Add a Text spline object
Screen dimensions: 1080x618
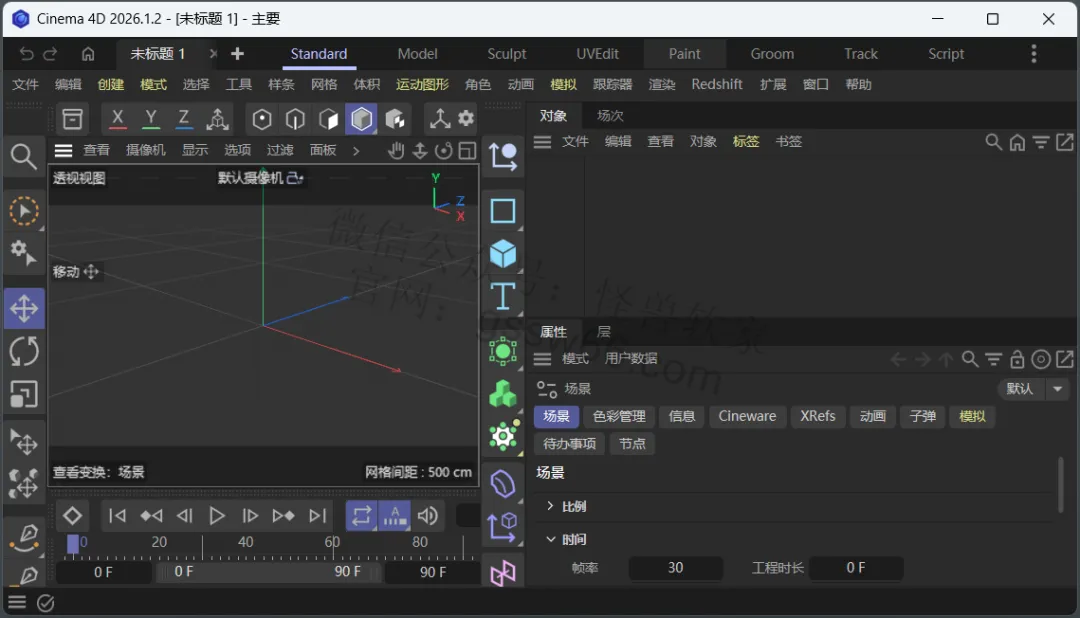[x=503, y=297]
